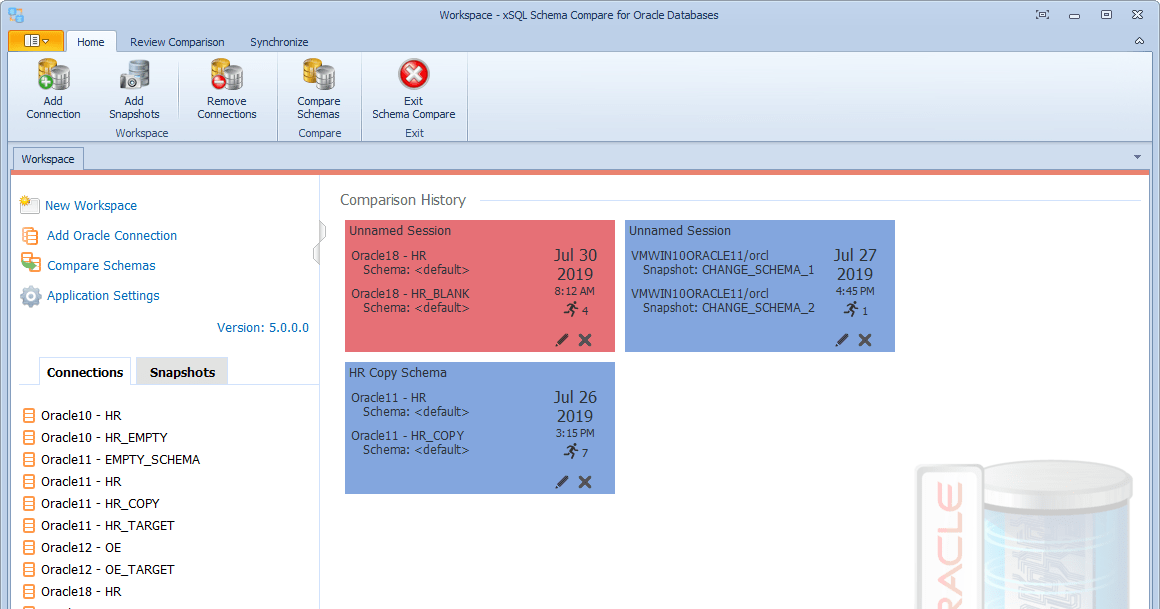
Task: Click the Compare Schemas ribbon icon
Action: tap(319, 75)
